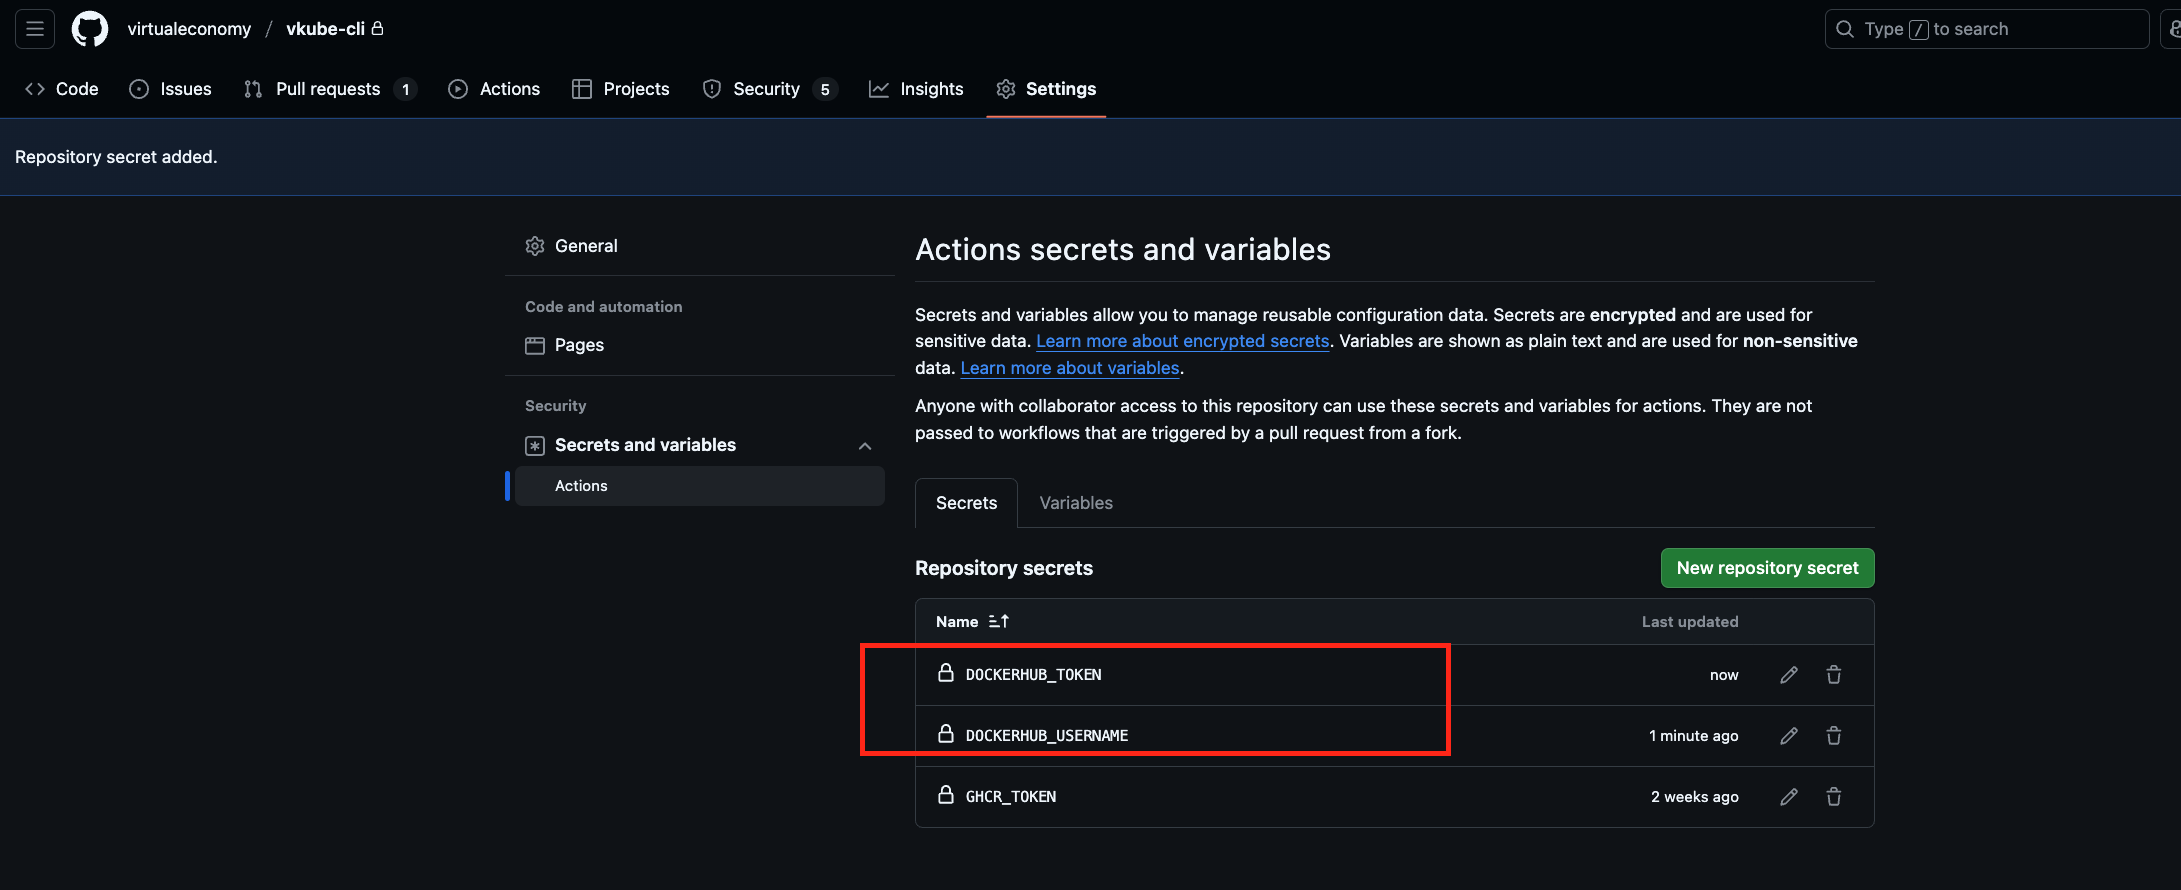This screenshot has height=890, width=2181.
Task: Open the Code tab
Action: tap(62, 89)
